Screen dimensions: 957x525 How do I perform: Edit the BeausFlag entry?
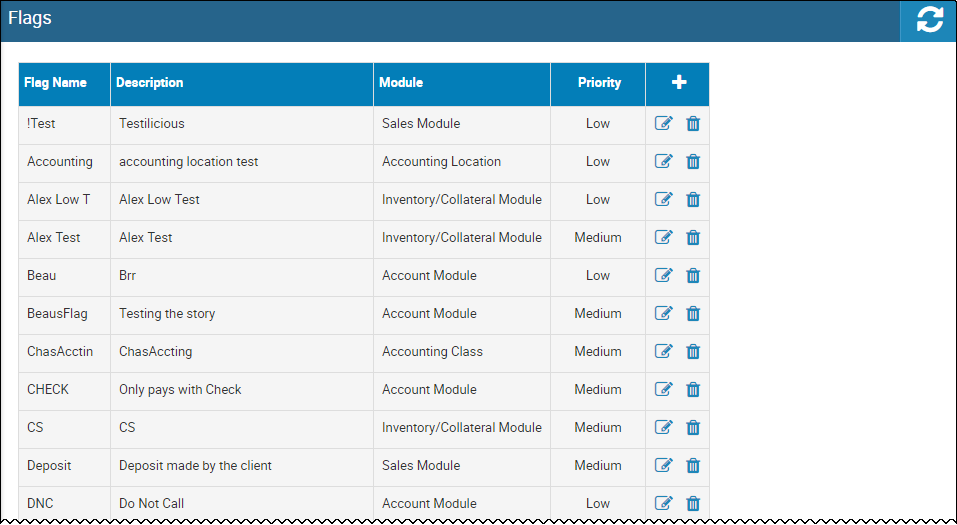663,313
